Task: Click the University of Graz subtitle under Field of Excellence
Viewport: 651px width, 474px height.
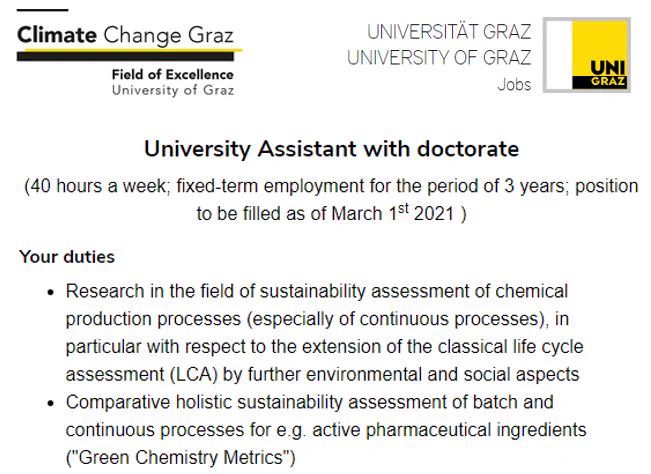Action: point(173,90)
